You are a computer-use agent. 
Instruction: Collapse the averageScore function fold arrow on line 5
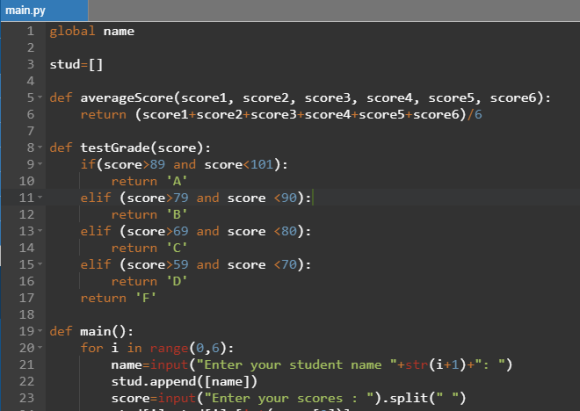[40, 98]
